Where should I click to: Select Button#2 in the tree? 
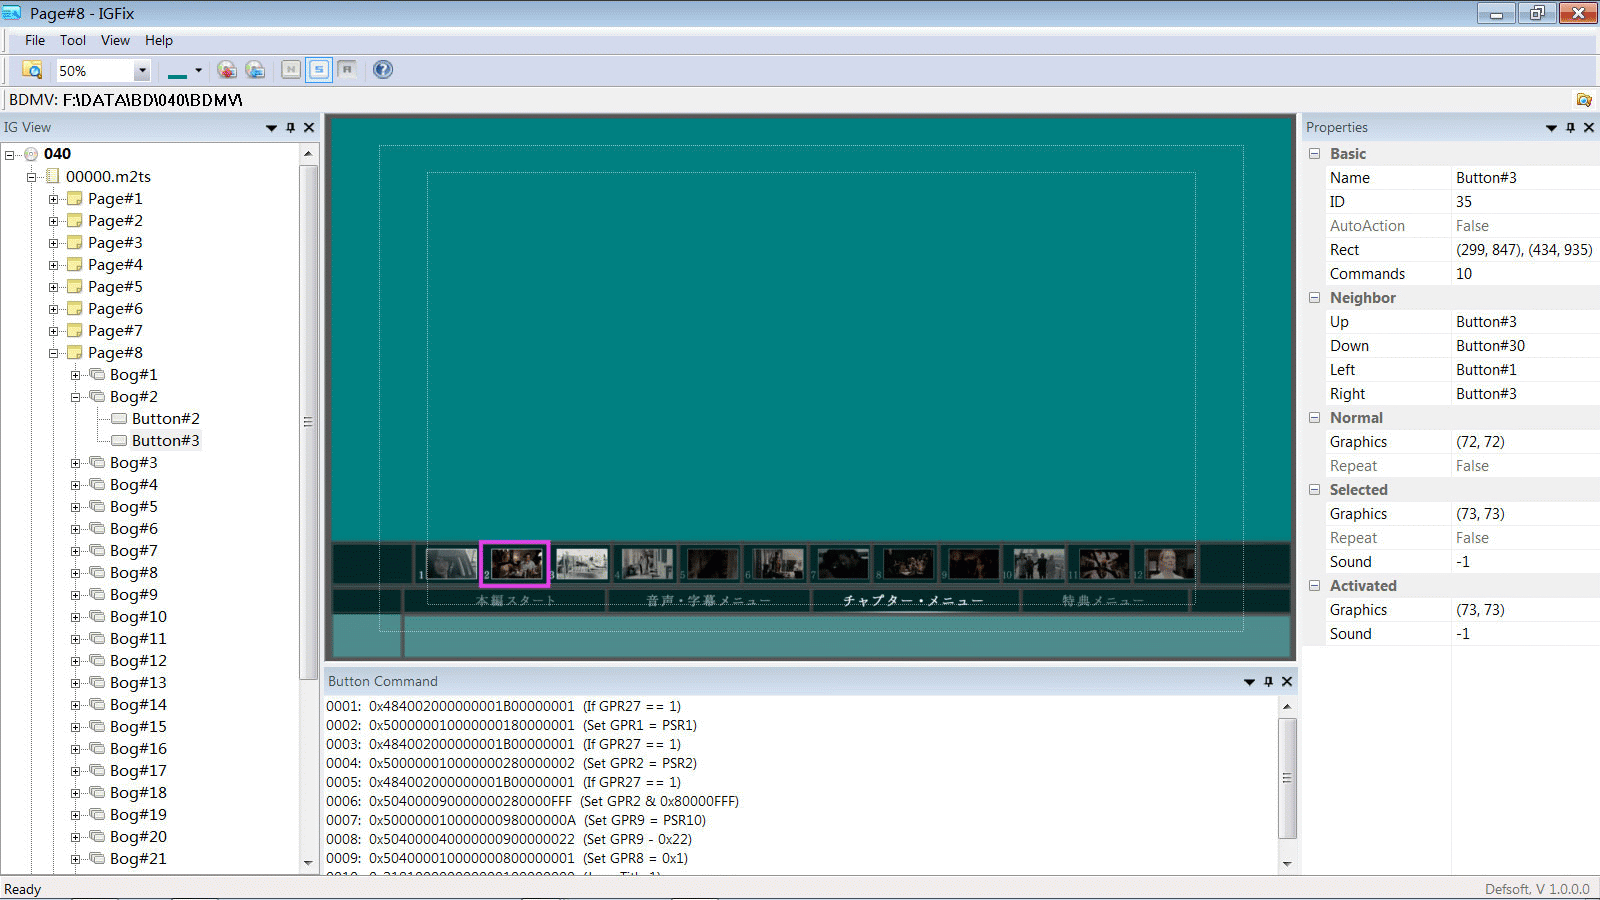point(165,419)
